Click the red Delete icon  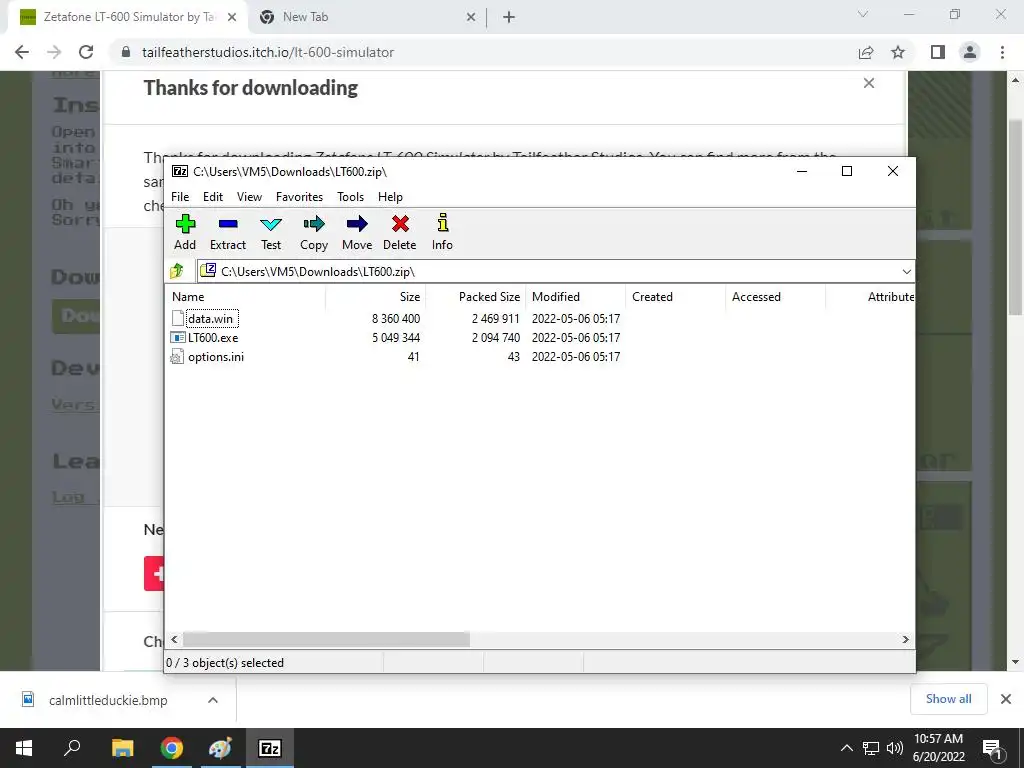(400, 224)
